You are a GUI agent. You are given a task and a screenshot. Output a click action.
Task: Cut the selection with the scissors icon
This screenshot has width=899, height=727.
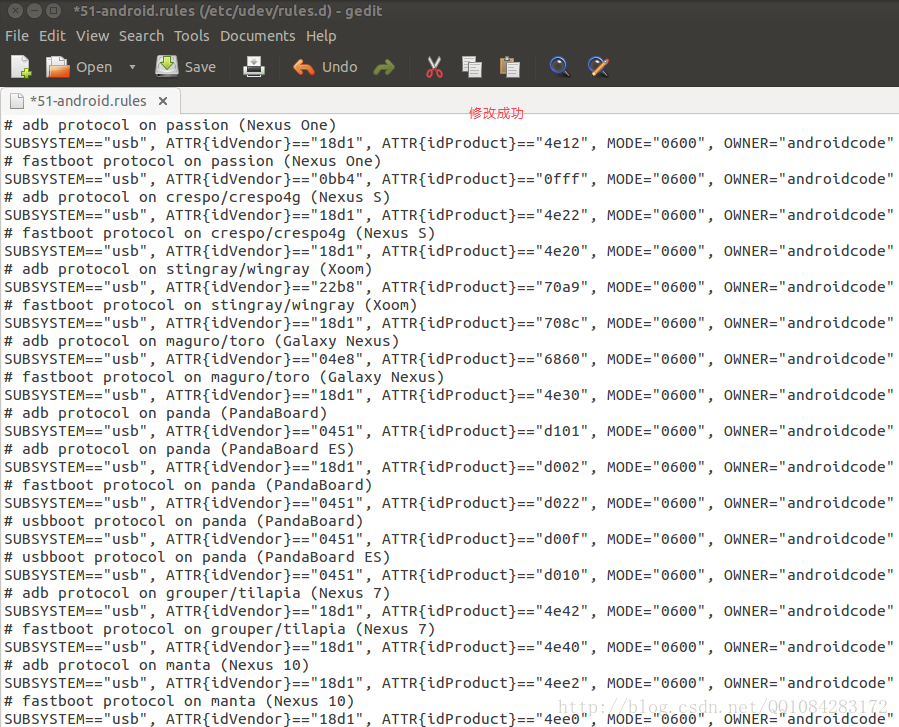(x=434, y=67)
